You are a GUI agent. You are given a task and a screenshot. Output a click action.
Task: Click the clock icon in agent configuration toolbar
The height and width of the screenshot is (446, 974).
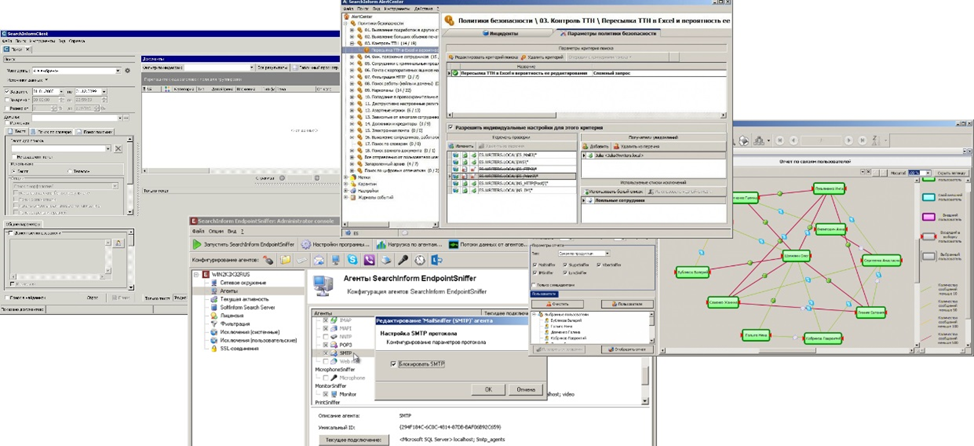419,260
